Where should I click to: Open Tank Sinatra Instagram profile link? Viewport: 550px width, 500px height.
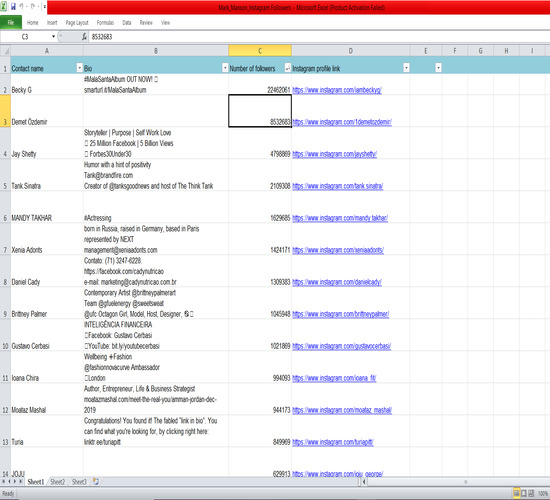pos(337,186)
